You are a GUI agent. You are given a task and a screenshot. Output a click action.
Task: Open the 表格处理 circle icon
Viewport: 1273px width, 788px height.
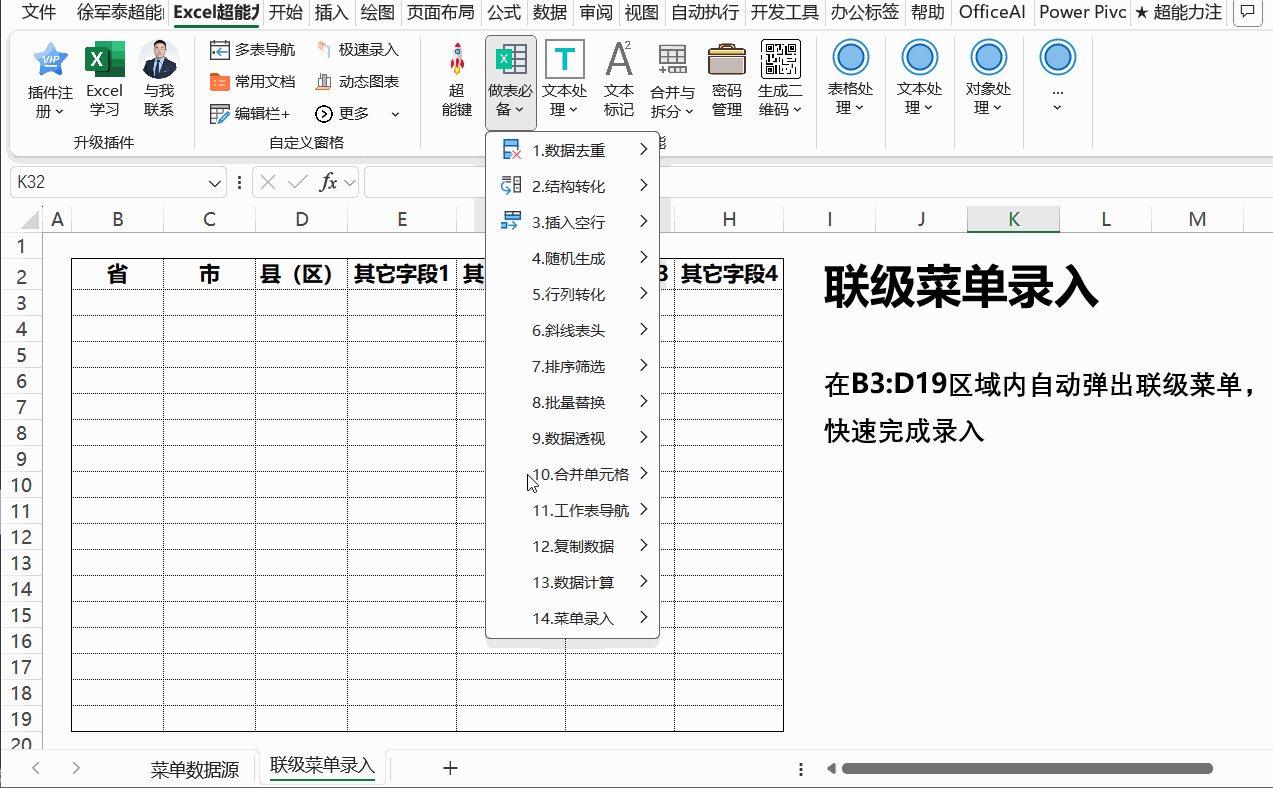pos(851,58)
